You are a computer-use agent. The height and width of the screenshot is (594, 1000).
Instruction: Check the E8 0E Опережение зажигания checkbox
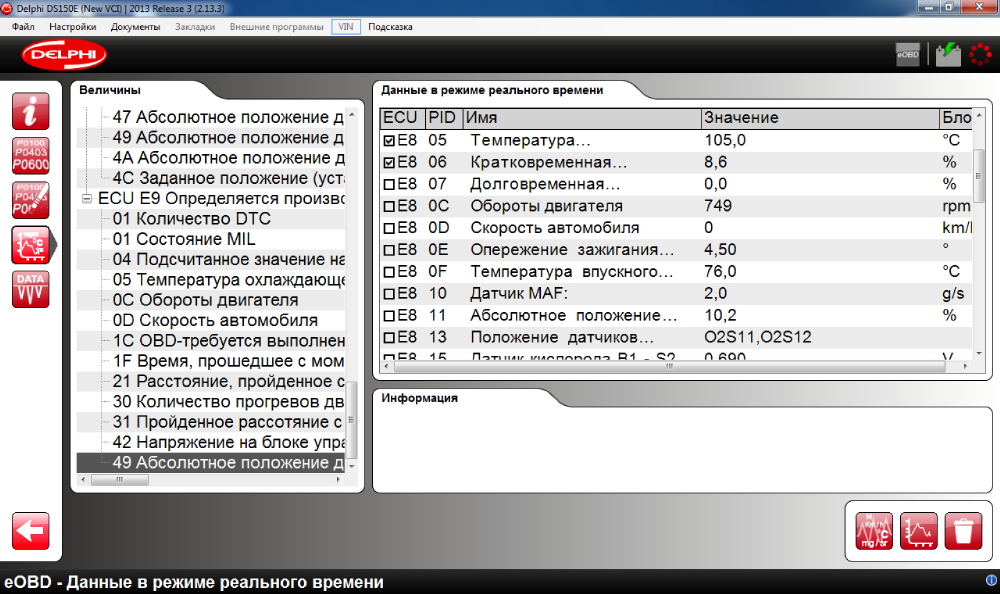389,250
